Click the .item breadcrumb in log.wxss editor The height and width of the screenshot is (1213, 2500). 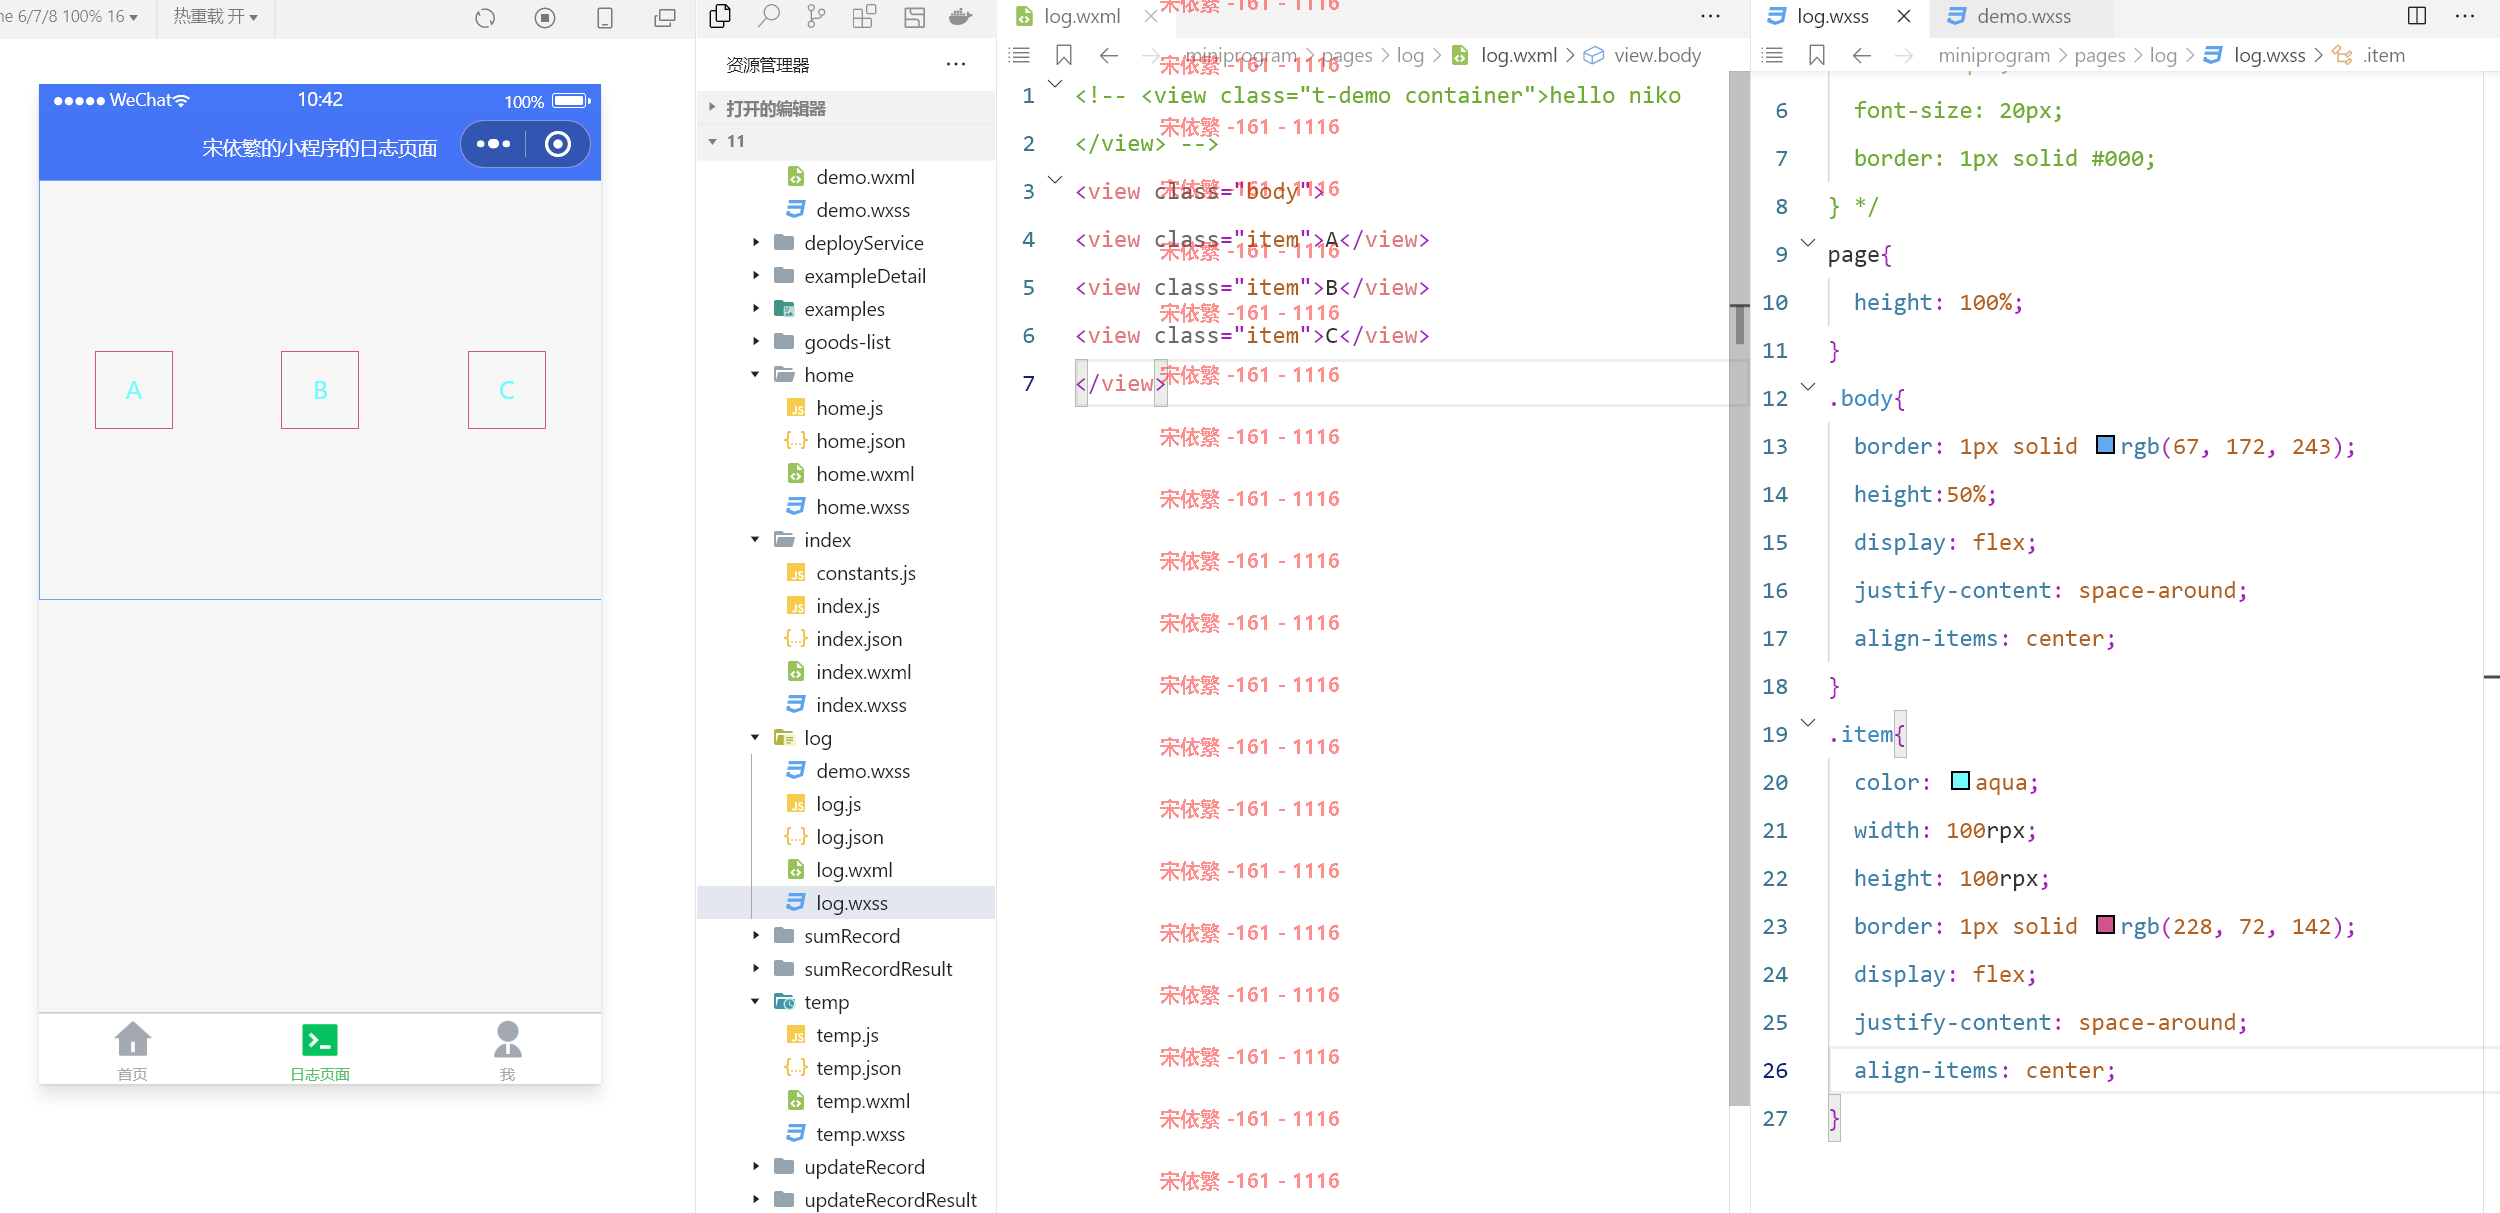(x=2383, y=55)
